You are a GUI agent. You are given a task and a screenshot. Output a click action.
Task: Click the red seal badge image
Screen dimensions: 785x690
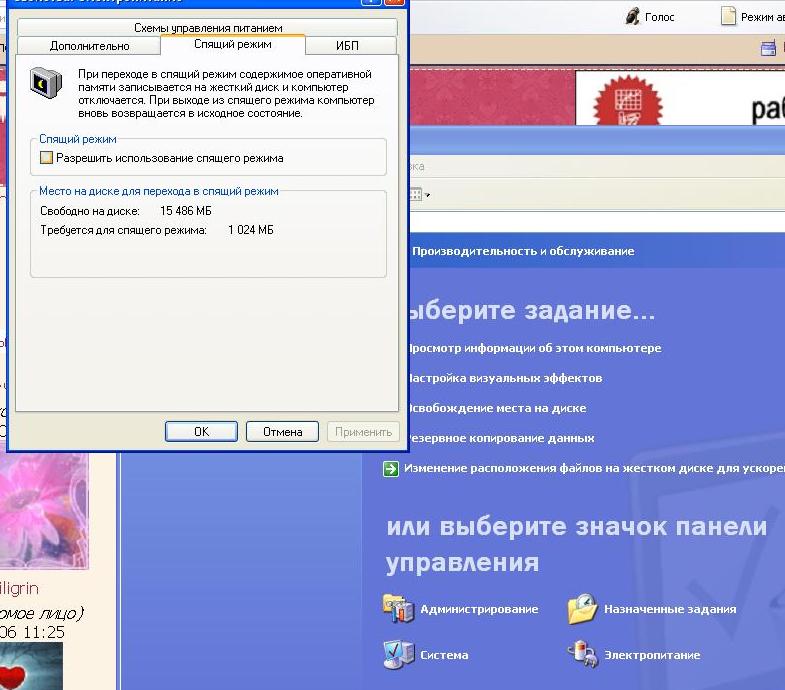[x=628, y=100]
